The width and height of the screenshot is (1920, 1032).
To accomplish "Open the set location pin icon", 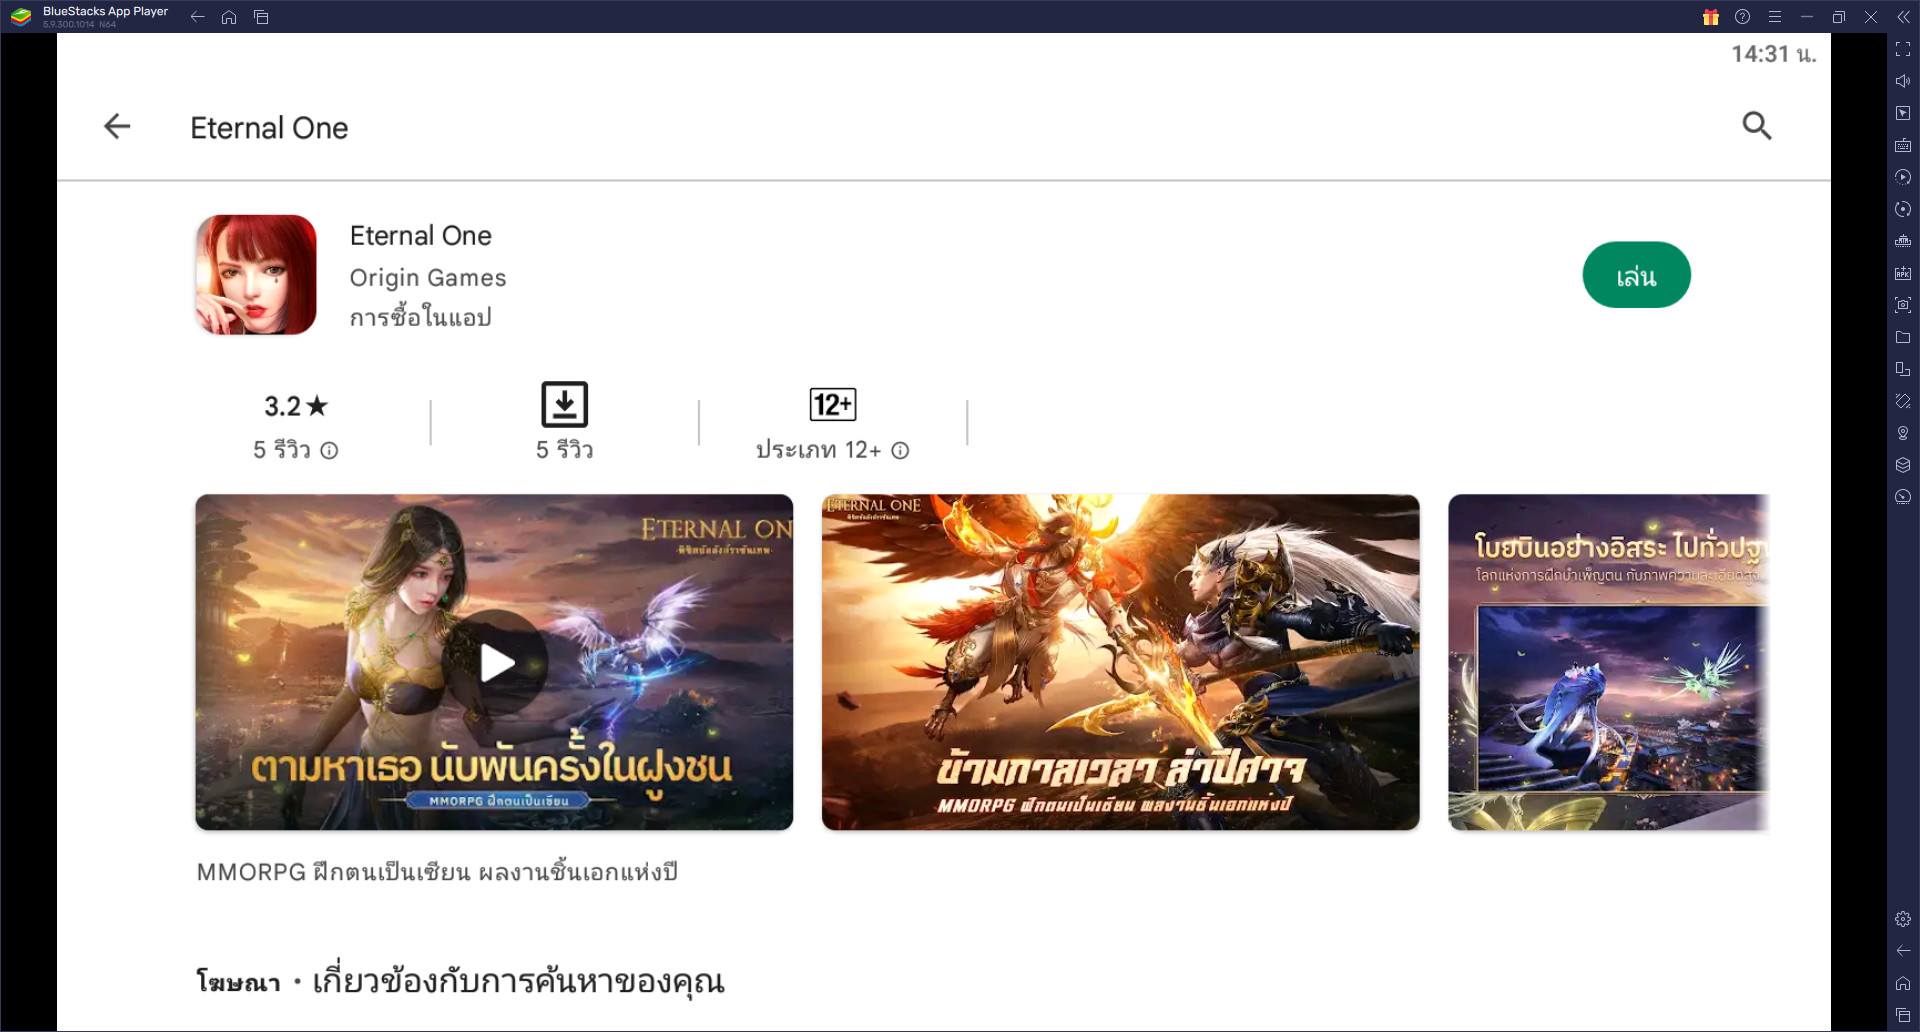I will 1903,433.
